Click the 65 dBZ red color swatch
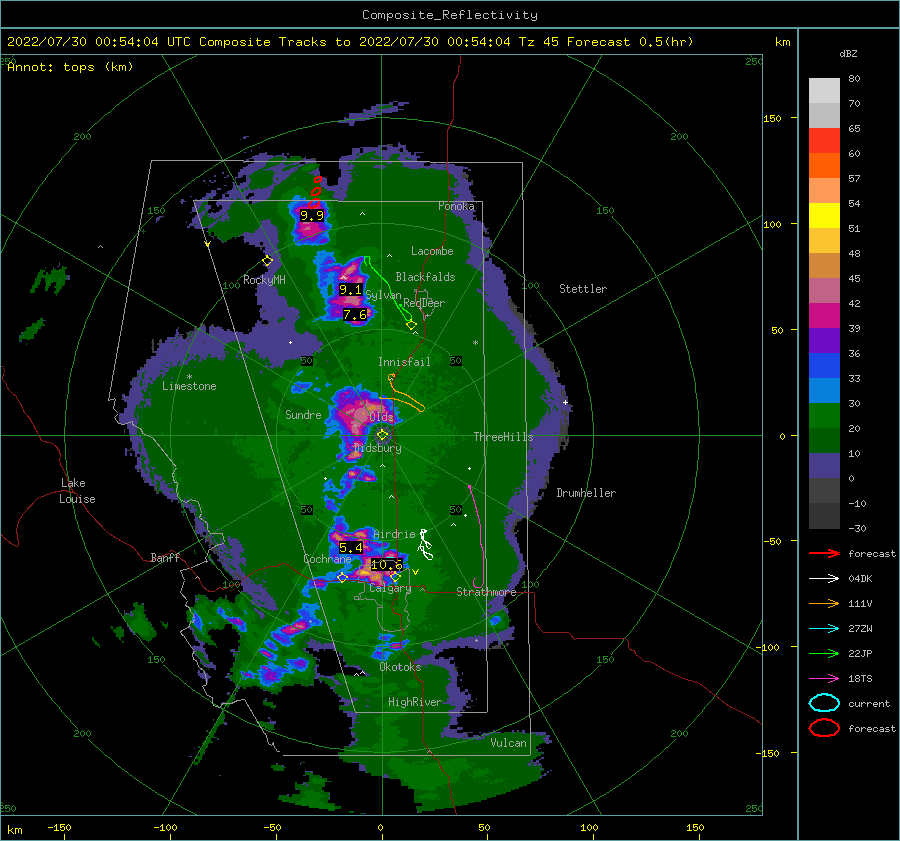Image resolution: width=900 pixels, height=841 pixels. pyautogui.click(x=824, y=140)
